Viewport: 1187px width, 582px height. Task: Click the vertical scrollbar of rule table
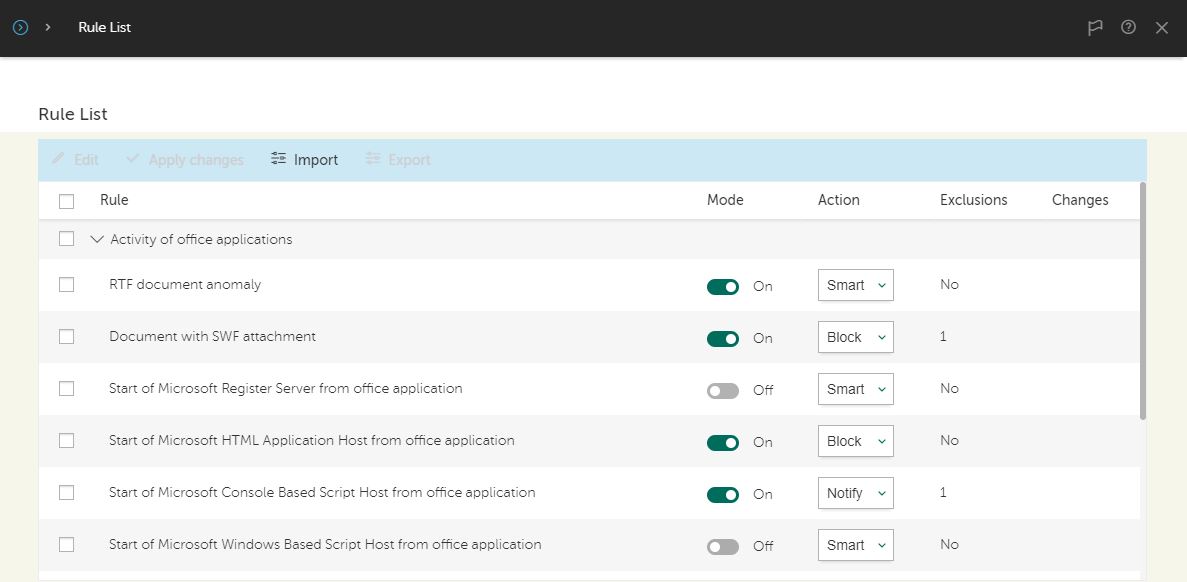pyautogui.click(x=1143, y=300)
